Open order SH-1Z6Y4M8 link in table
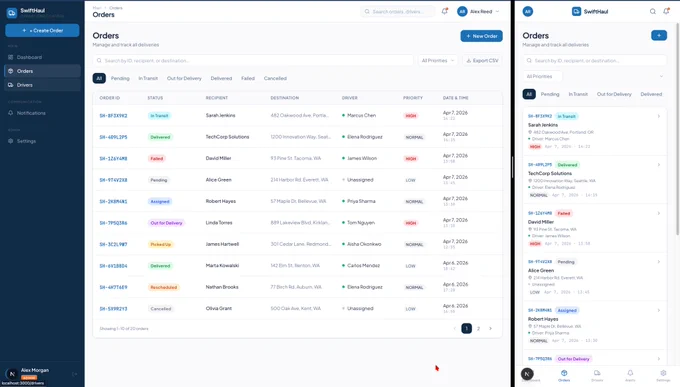 coord(113,159)
